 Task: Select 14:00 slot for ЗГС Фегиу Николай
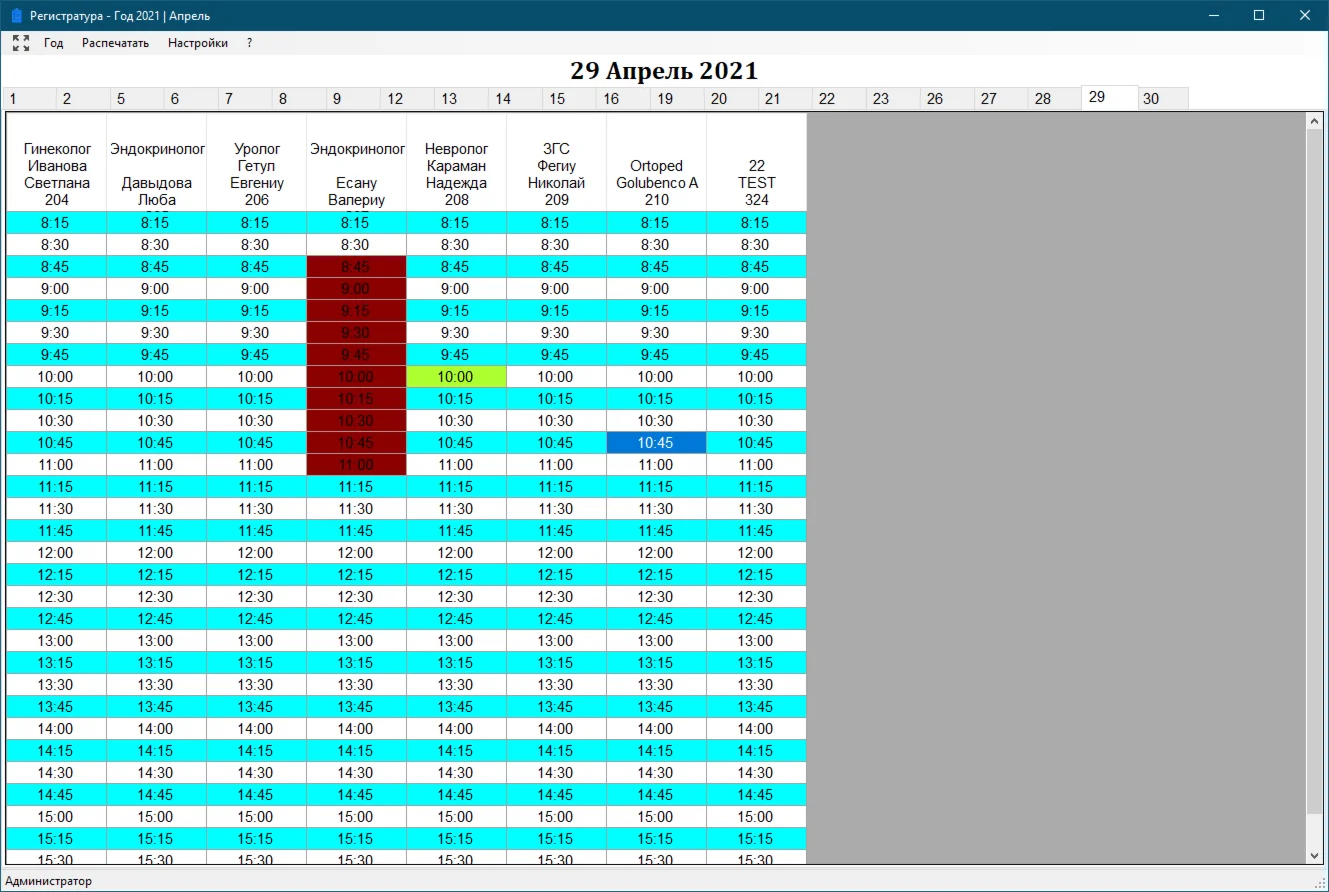557,729
